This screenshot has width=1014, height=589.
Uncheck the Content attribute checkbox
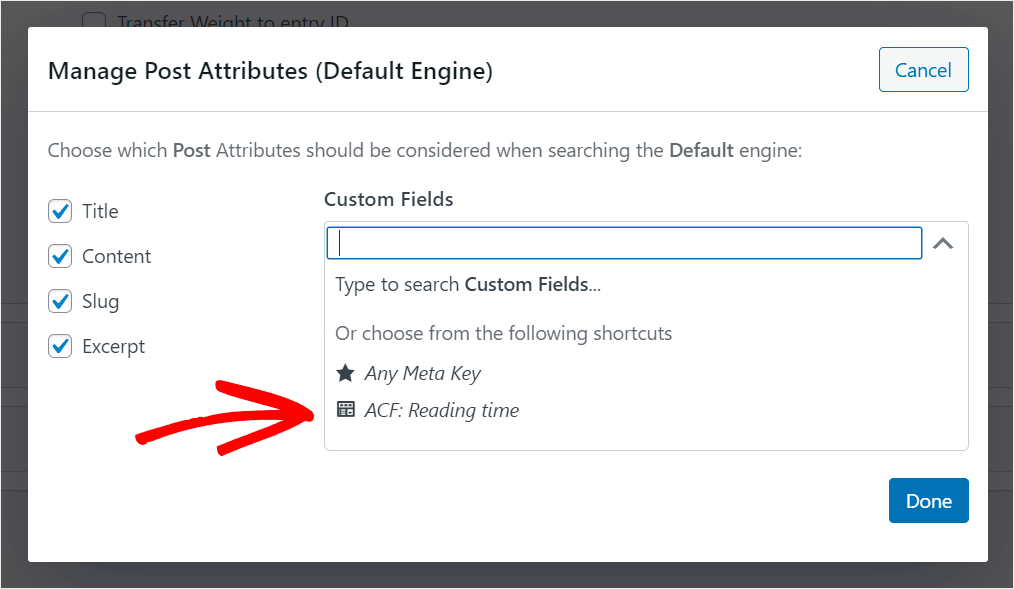(60, 256)
